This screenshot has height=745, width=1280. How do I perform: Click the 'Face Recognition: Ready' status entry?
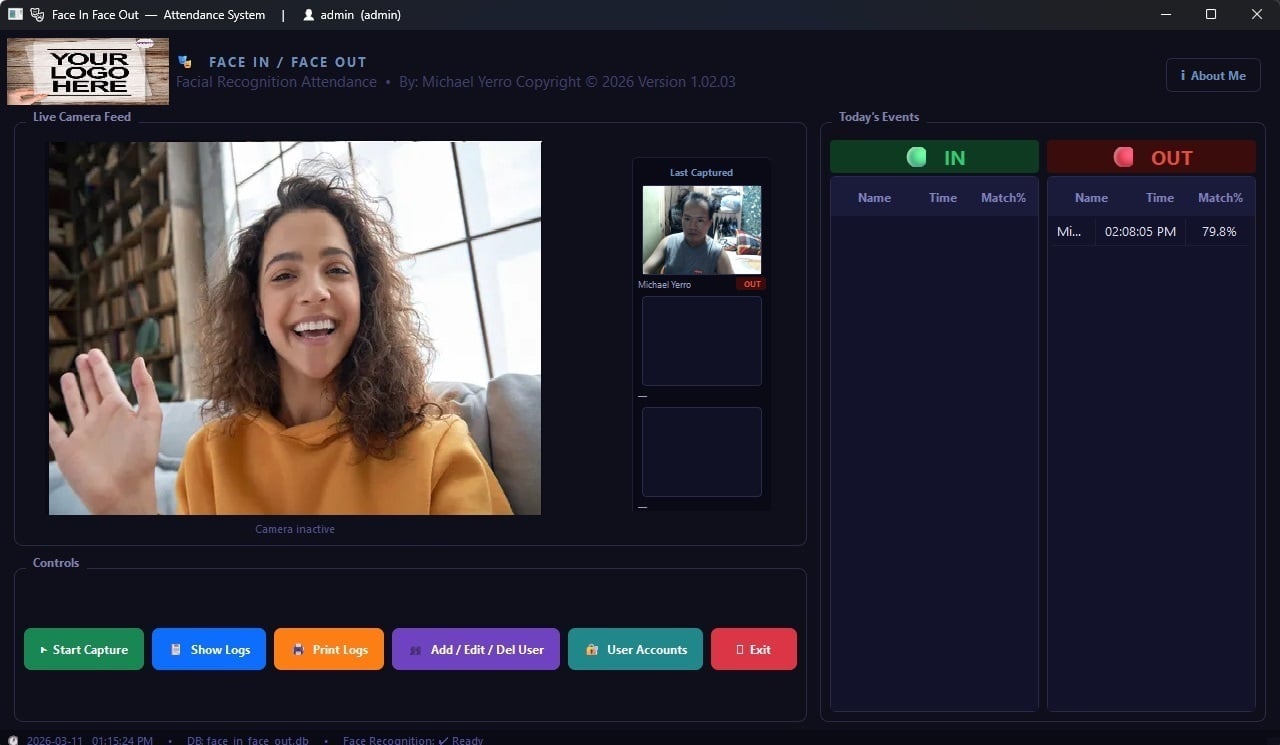coord(413,741)
